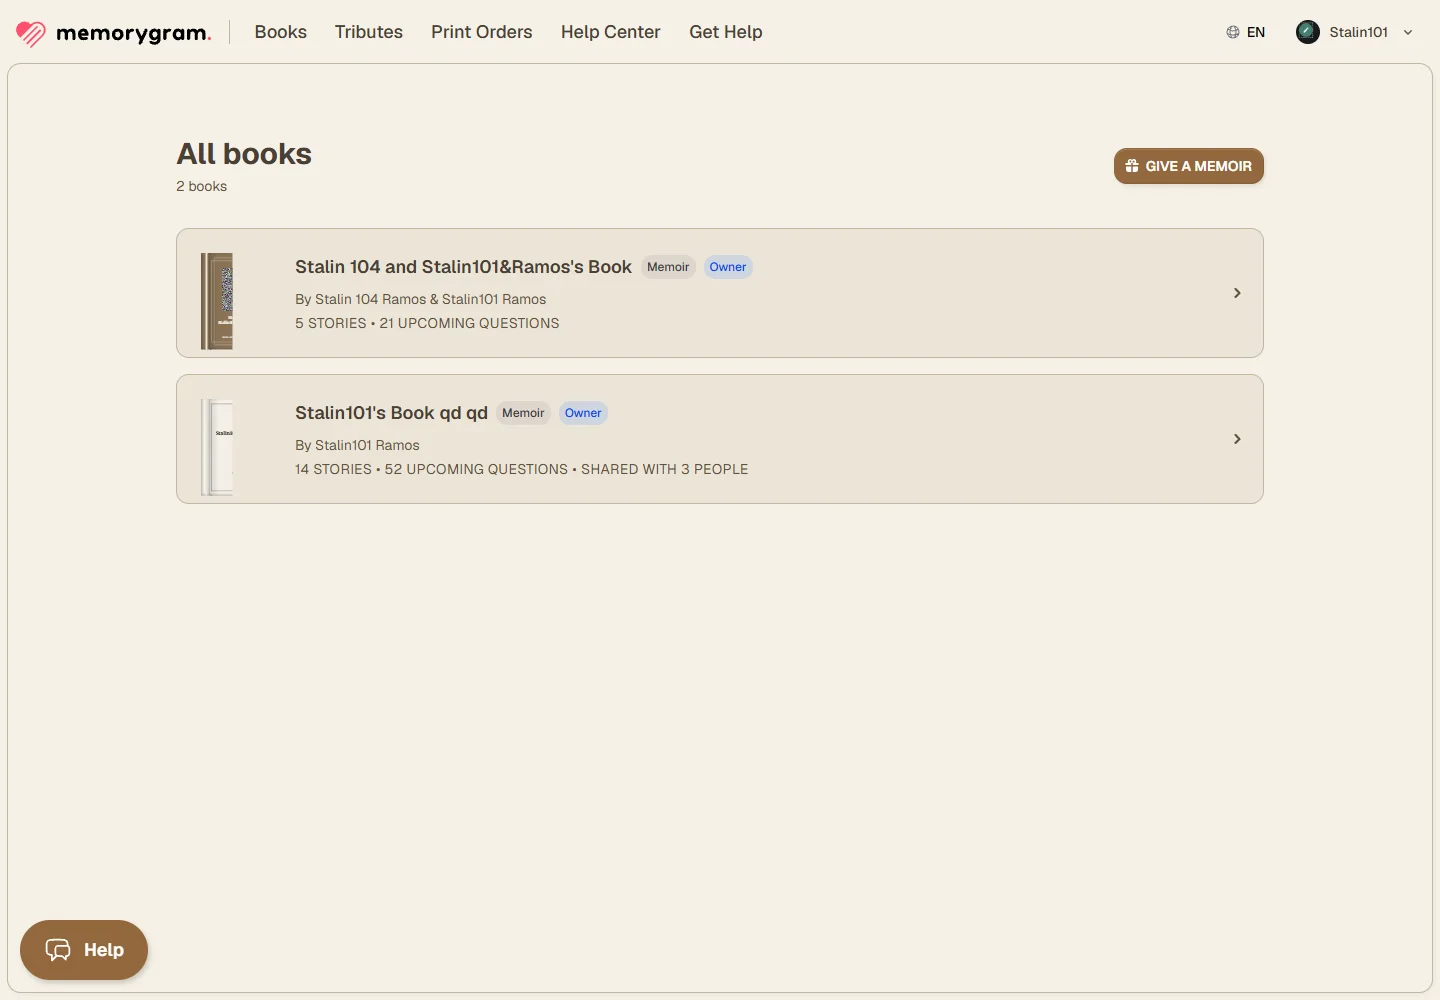
Task: Click chevron on Stalin 104 and Stalin101&Ramos's Book
Action: pyautogui.click(x=1237, y=293)
